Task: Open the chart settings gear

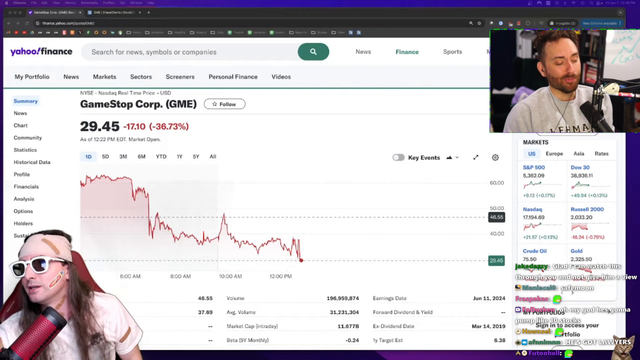Action: (495, 158)
